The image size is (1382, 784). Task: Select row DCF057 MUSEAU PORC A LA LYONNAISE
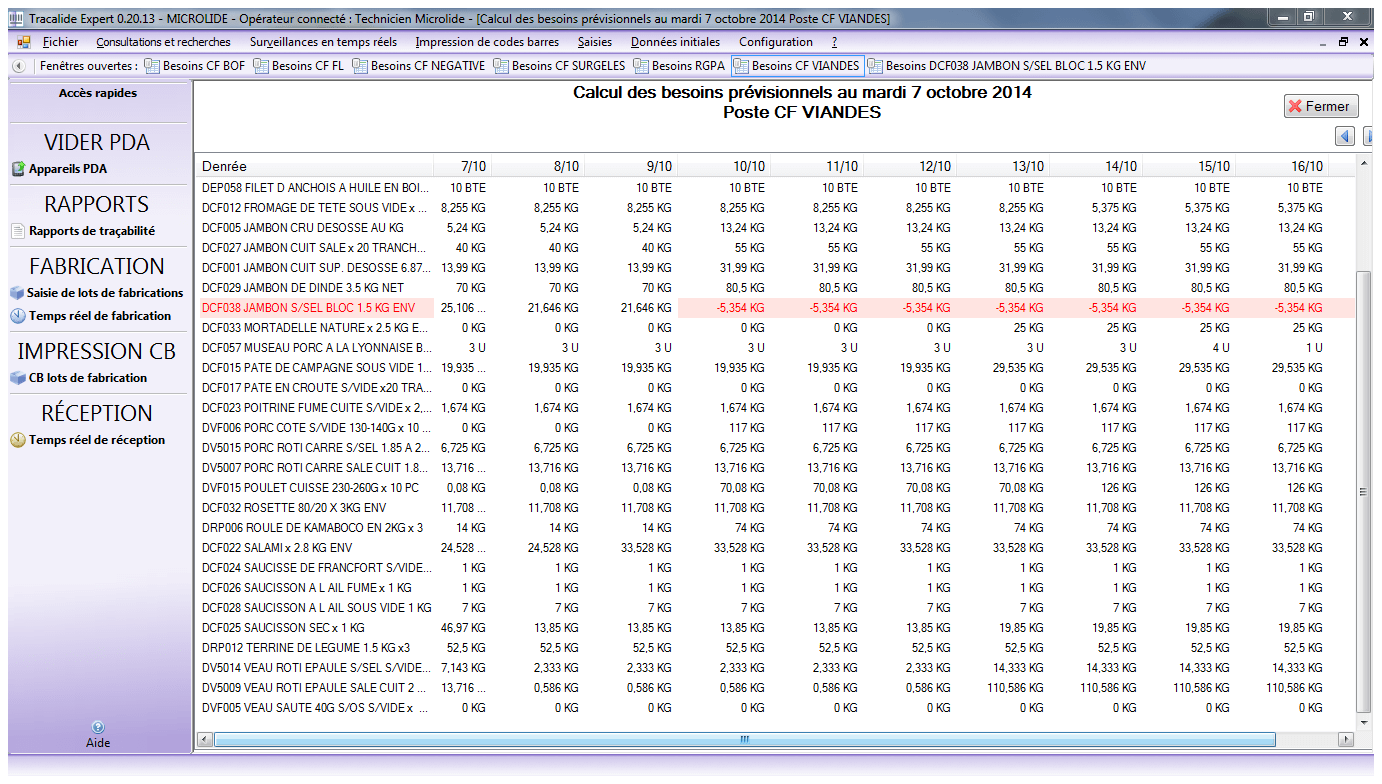coord(775,348)
